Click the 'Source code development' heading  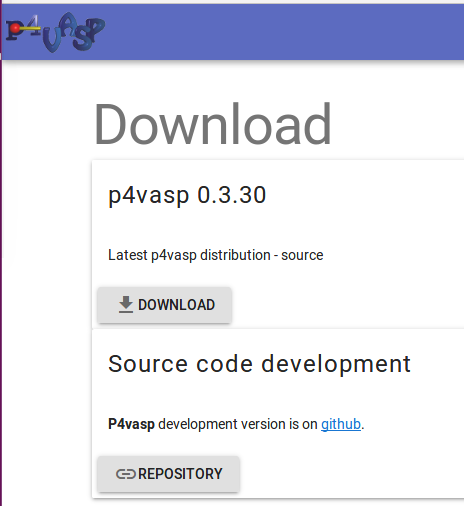click(x=259, y=364)
